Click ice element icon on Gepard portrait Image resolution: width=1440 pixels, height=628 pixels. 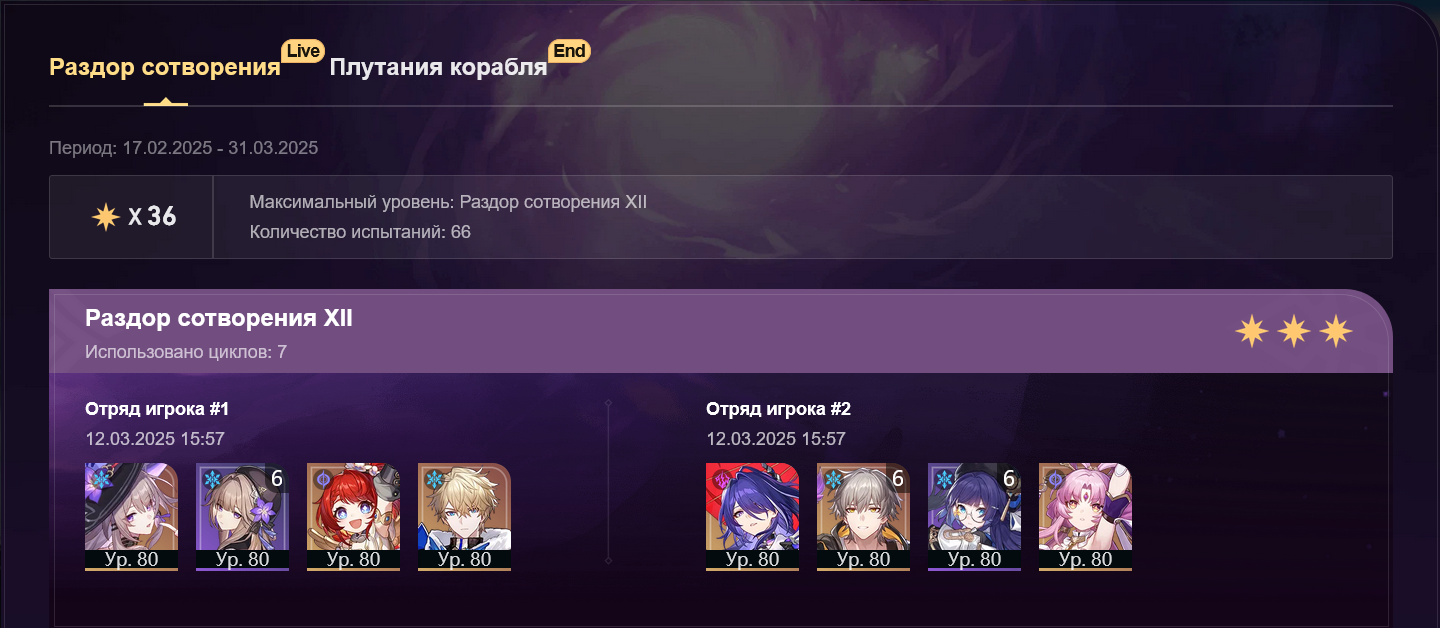433,479
